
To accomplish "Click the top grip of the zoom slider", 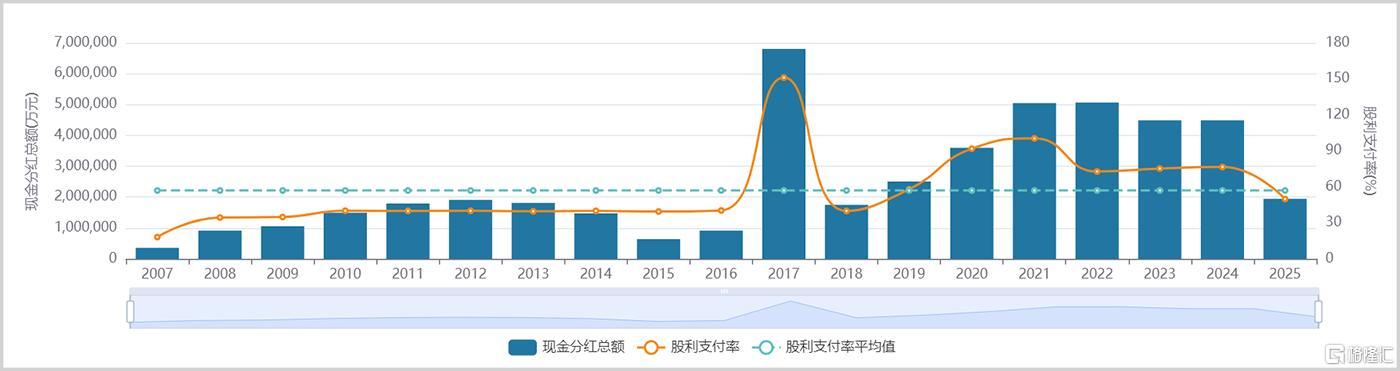I will (x=724, y=291).
